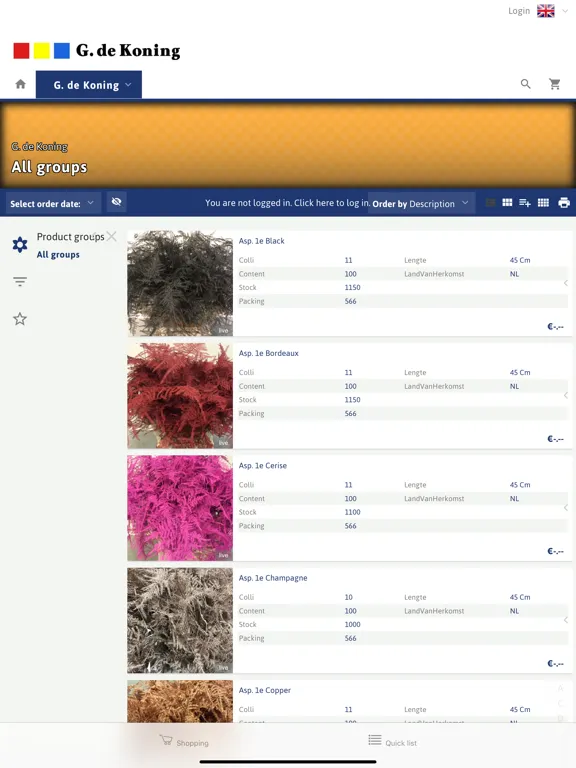The width and height of the screenshot is (576, 768).
Task: View the Asp. 1e Black photo
Action: click(x=180, y=283)
